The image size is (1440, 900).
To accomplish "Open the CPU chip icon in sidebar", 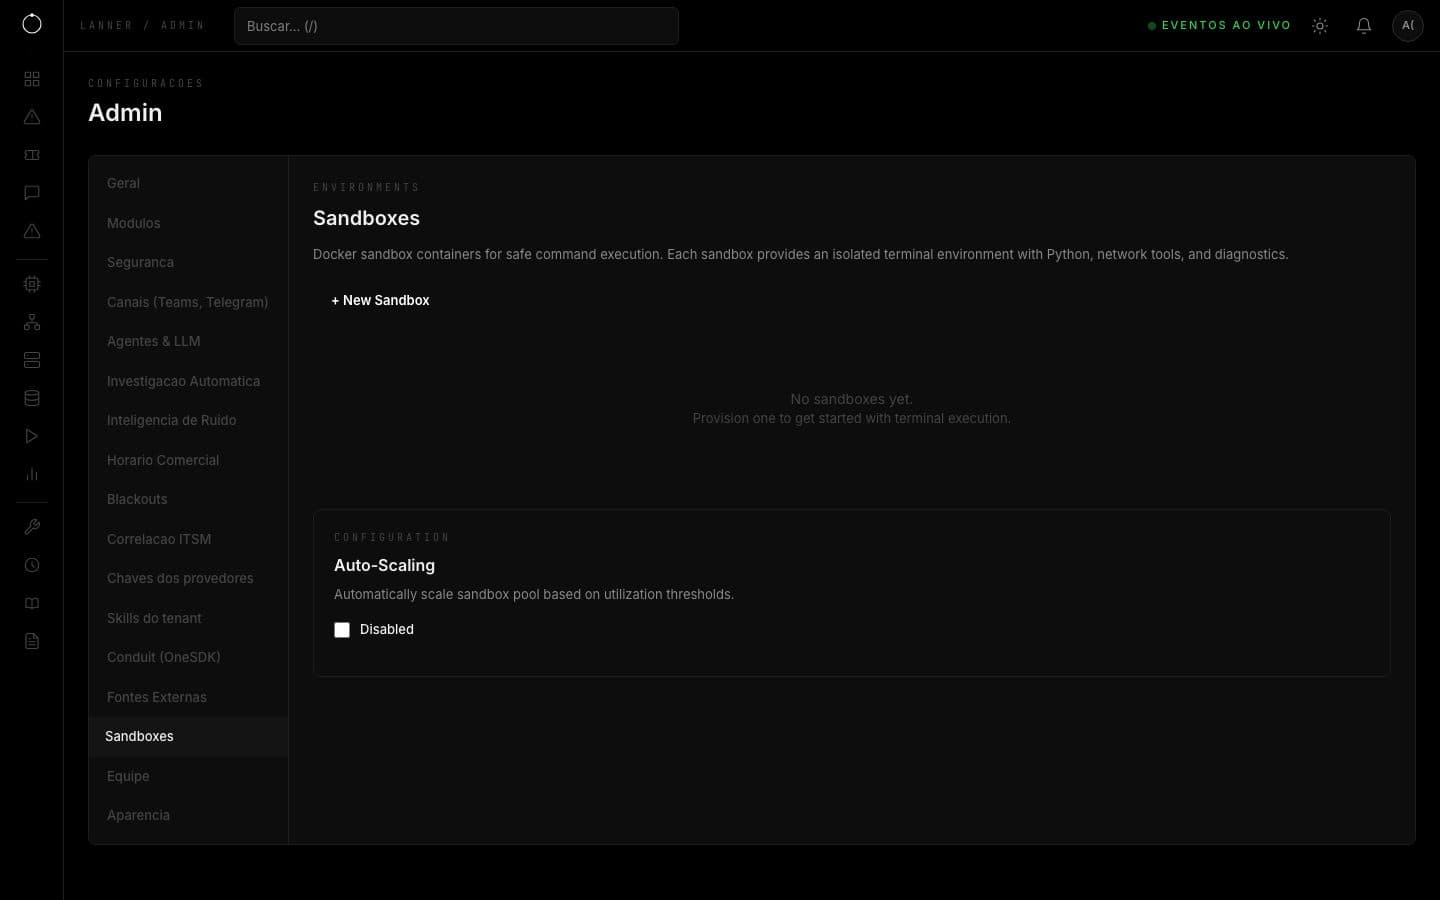I will [32, 284].
